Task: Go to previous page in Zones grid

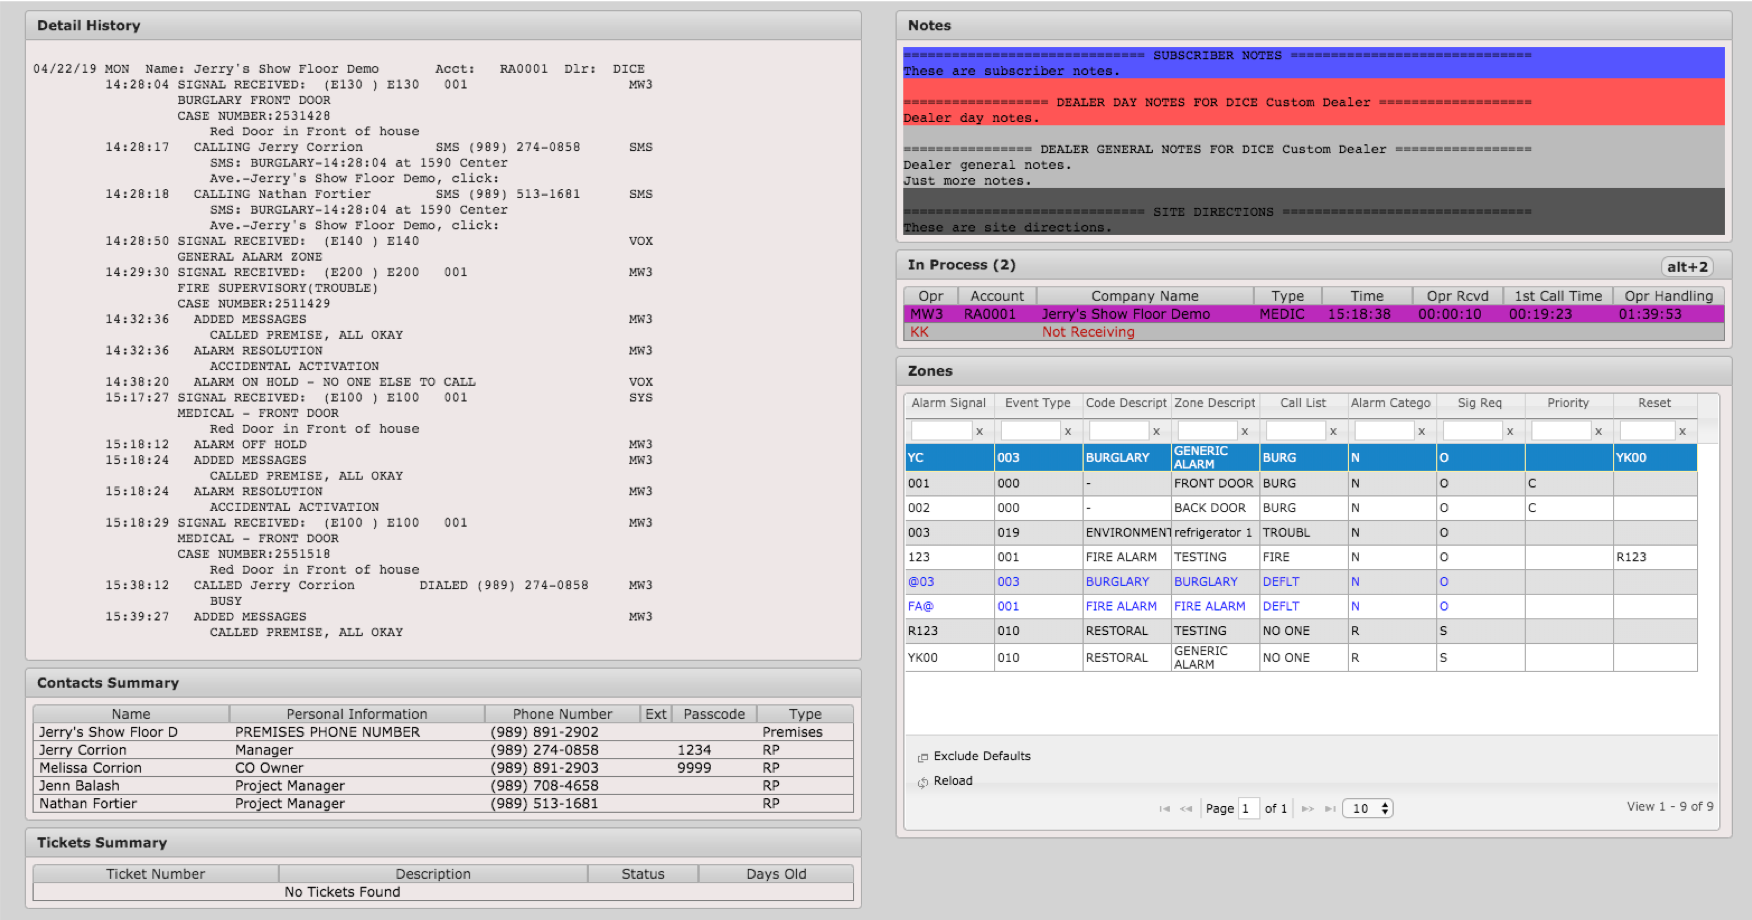Action: pos(1186,808)
